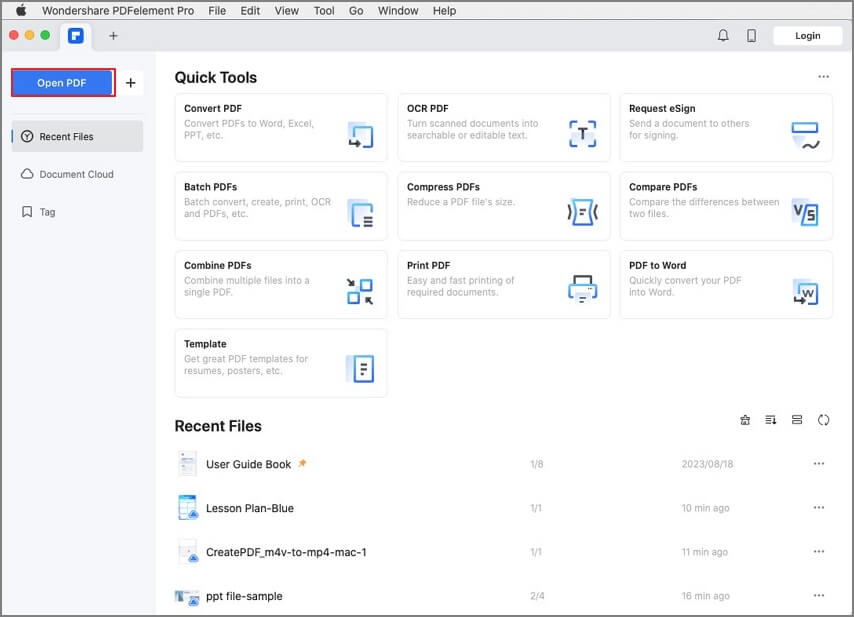Open the Combine PDFs tool
This screenshot has width=854, height=617.
pos(280,285)
